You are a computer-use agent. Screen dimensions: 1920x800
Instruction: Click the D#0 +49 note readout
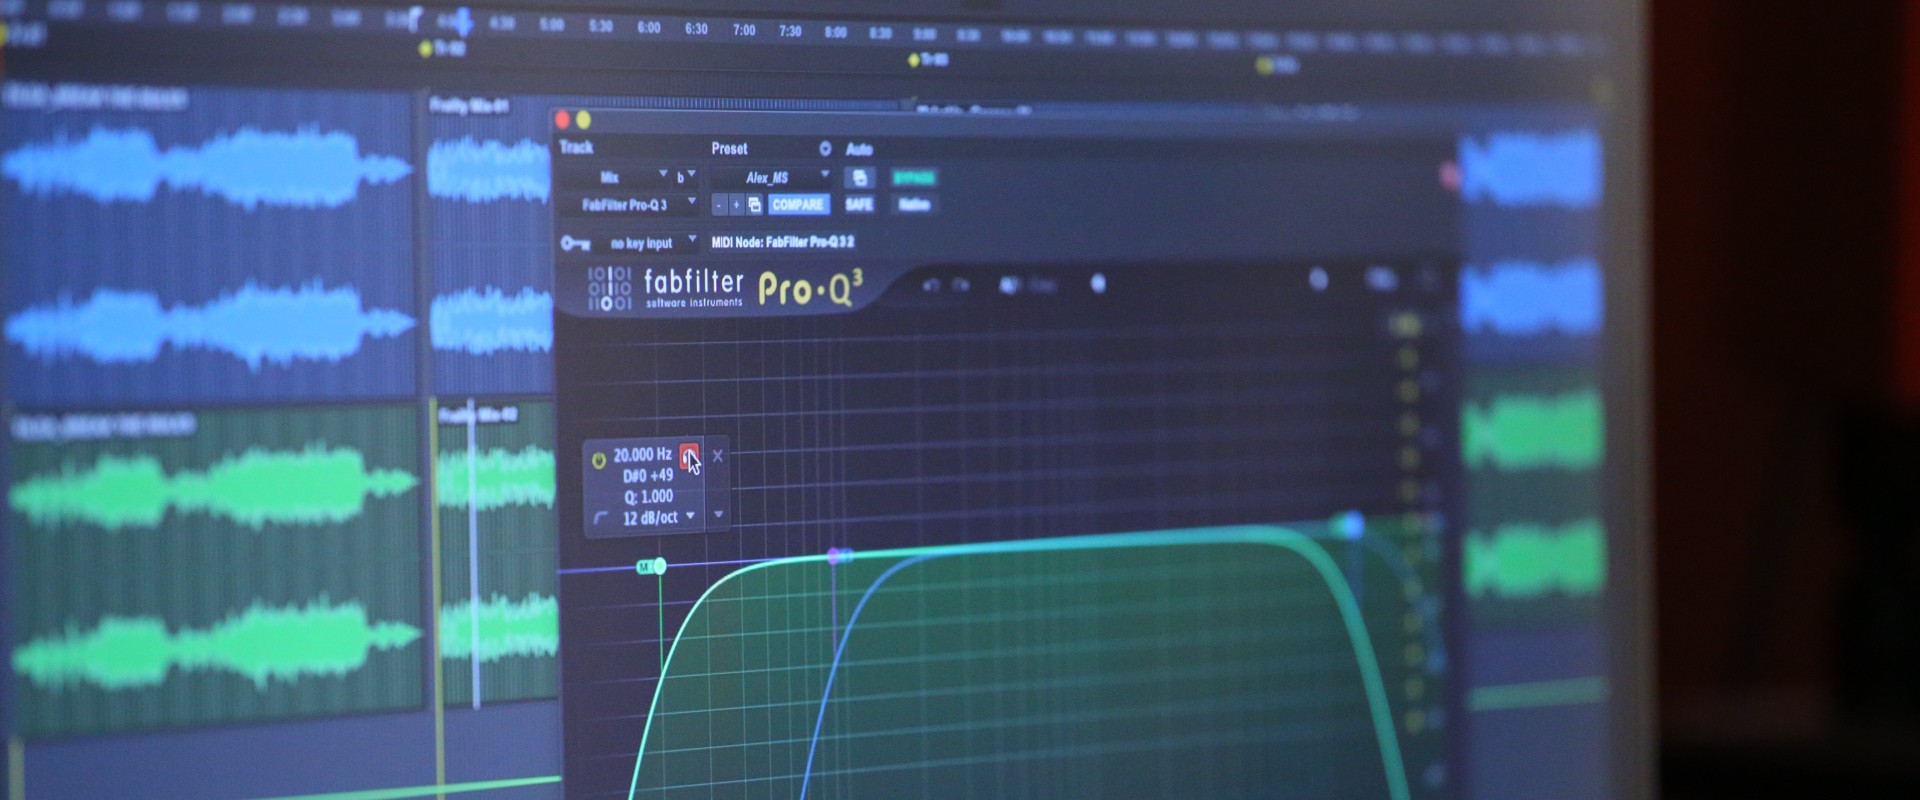(648, 476)
